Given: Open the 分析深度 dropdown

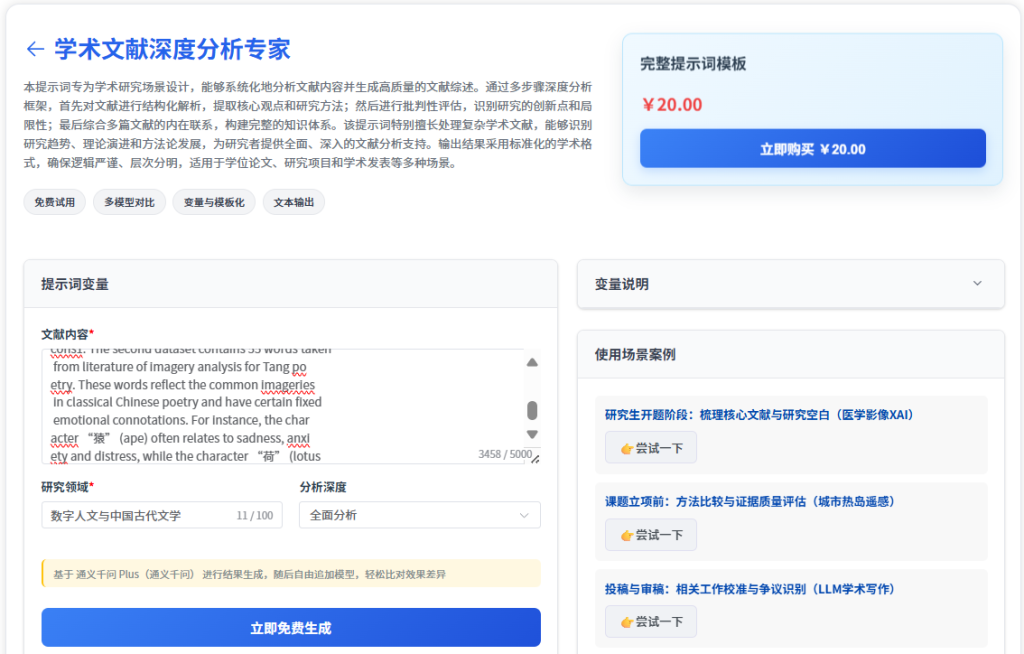Looking at the screenshot, I should (x=419, y=515).
